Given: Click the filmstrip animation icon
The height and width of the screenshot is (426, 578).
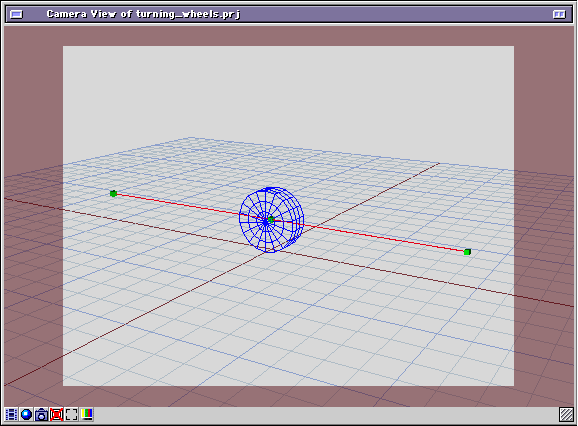Looking at the screenshot, I should click(x=11, y=415).
